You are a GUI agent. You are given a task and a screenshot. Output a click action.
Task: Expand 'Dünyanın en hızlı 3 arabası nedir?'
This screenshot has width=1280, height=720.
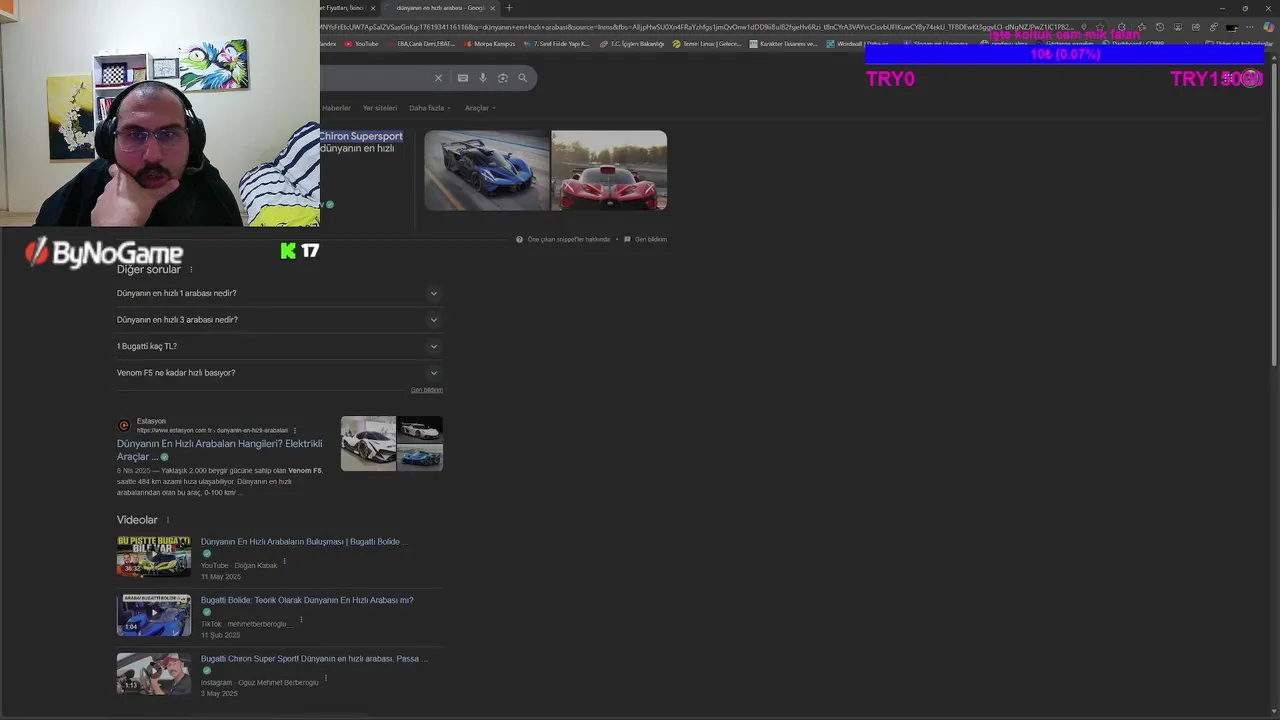pyautogui.click(x=280, y=320)
